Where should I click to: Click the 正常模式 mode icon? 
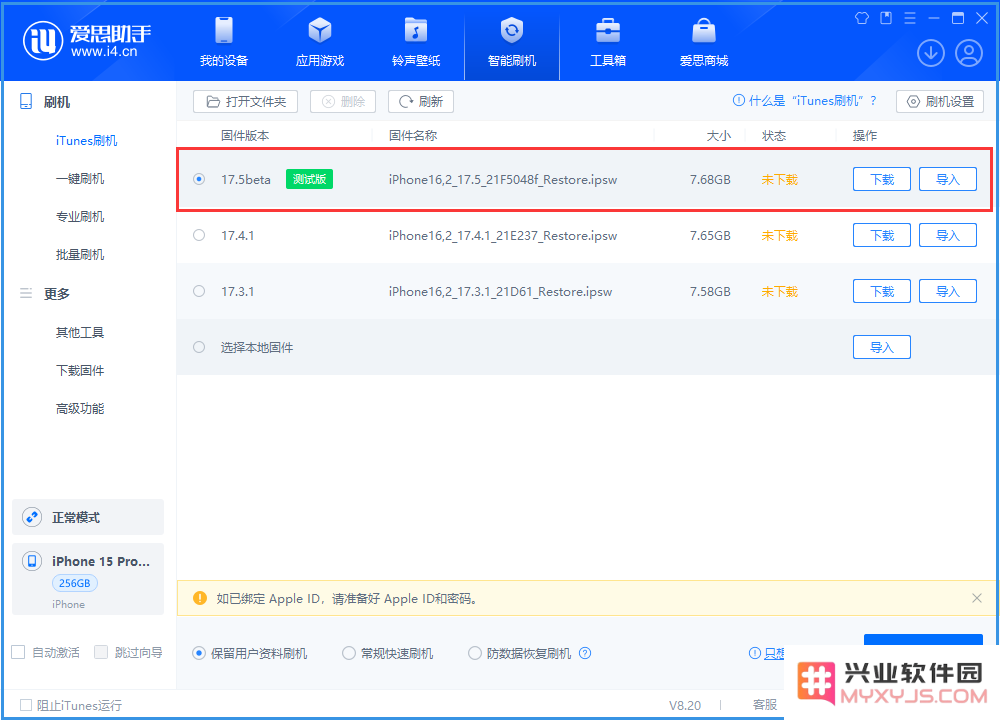[x=32, y=517]
